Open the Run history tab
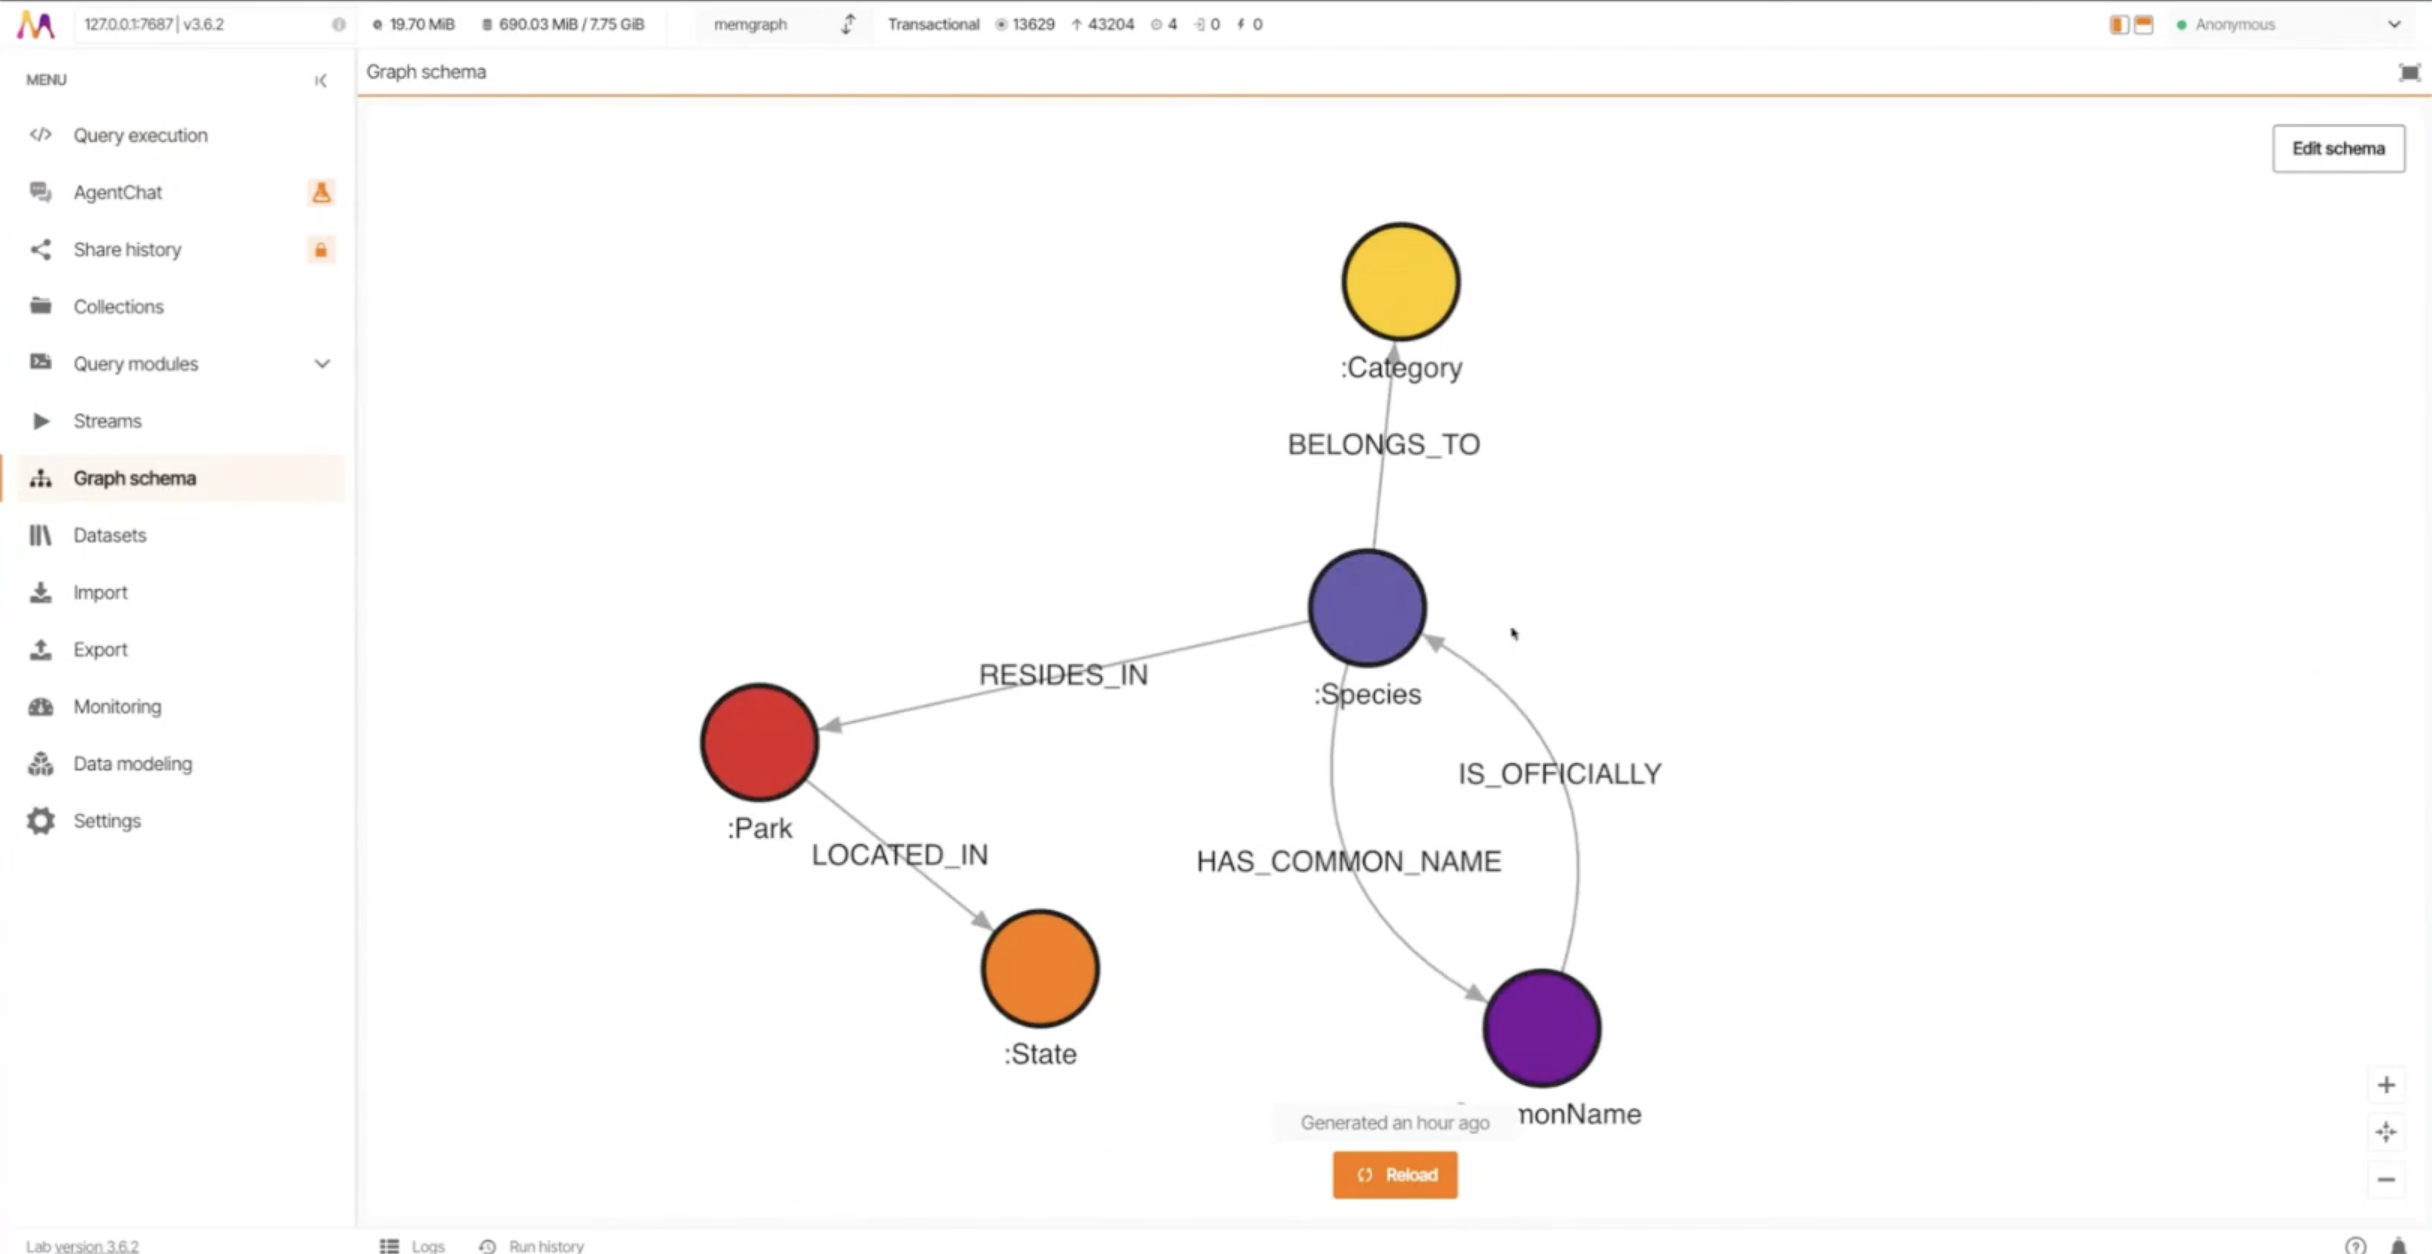2432x1254 pixels. click(544, 1245)
